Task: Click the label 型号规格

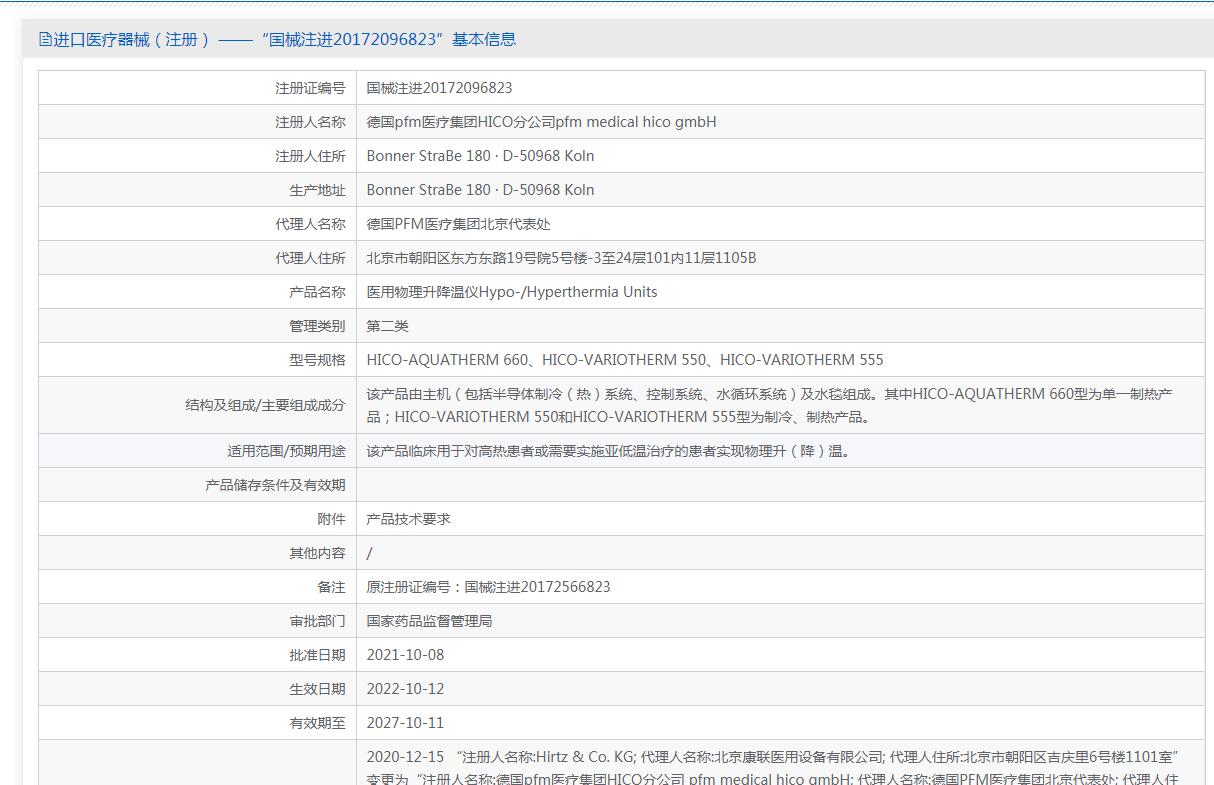Action: (x=317, y=360)
